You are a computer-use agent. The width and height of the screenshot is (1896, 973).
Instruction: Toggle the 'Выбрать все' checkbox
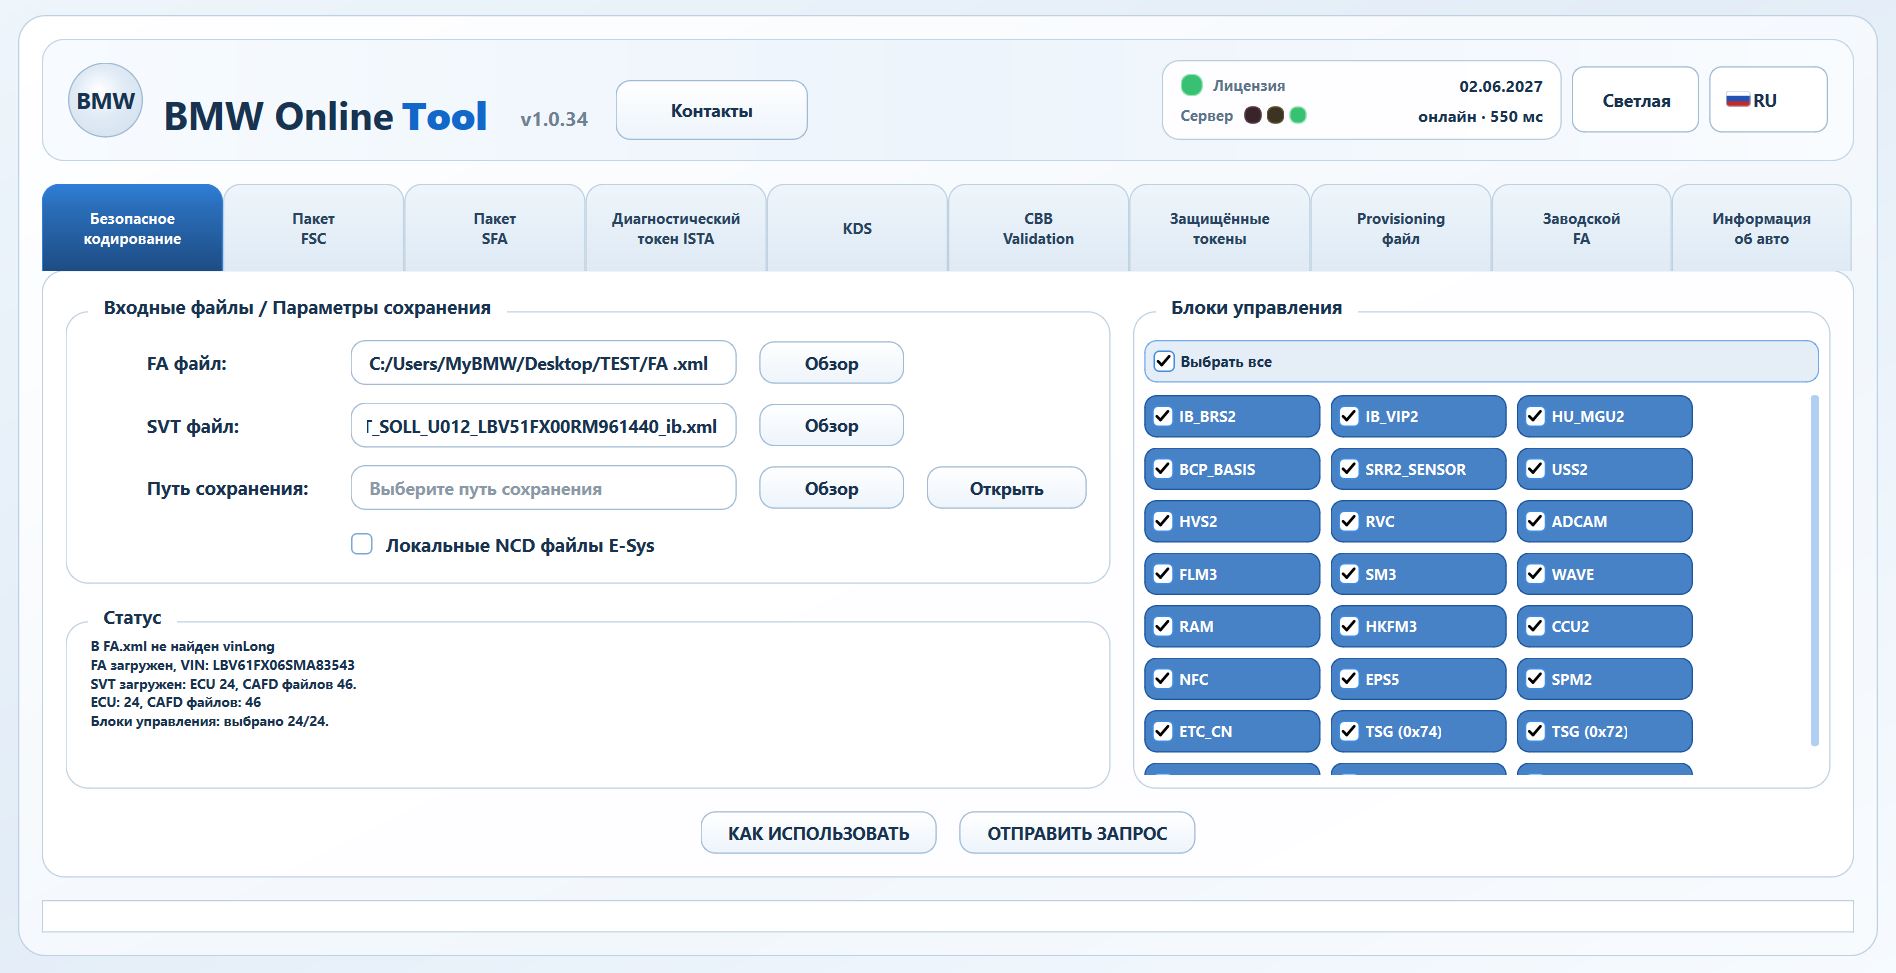tap(1164, 361)
